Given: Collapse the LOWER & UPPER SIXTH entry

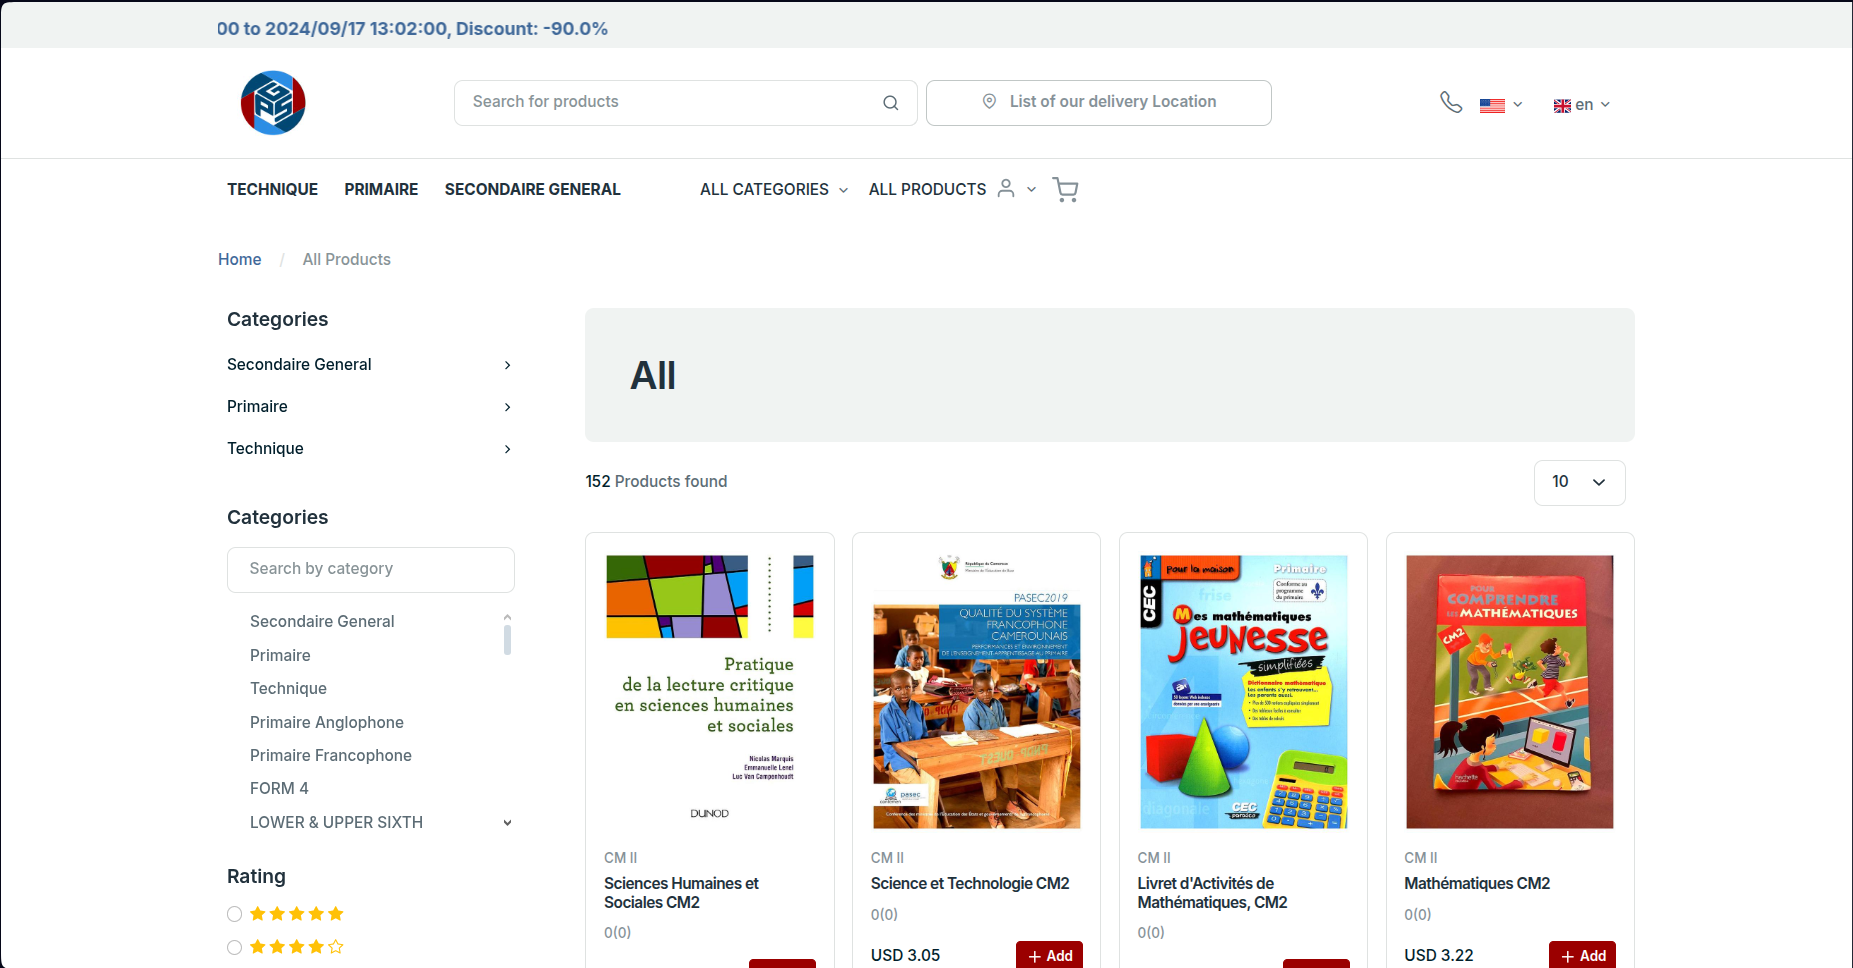Looking at the screenshot, I should (508, 822).
